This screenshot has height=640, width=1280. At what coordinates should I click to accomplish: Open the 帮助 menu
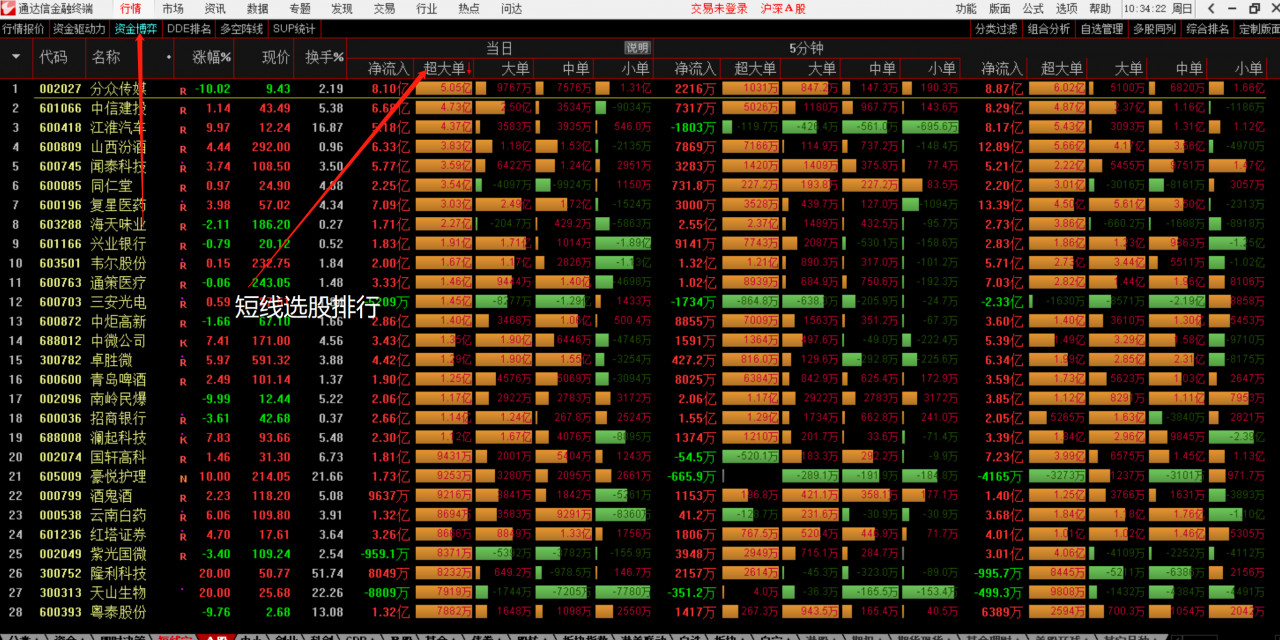coord(1100,8)
